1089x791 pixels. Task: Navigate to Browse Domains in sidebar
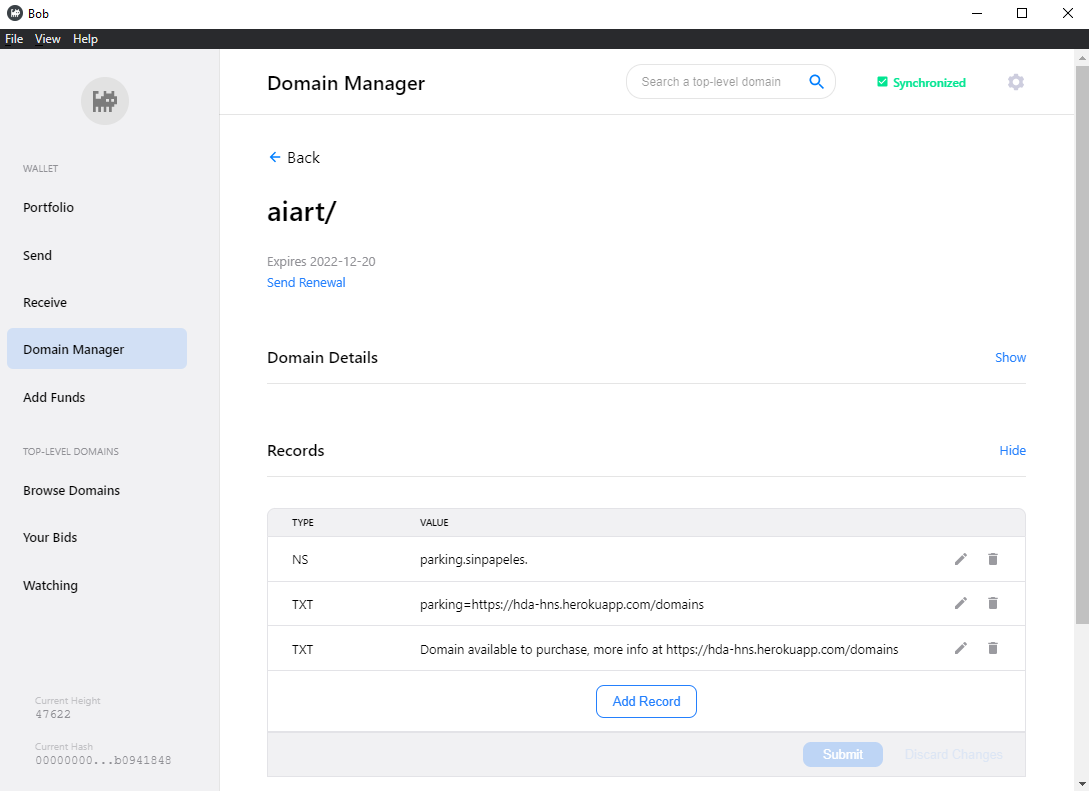[71, 490]
